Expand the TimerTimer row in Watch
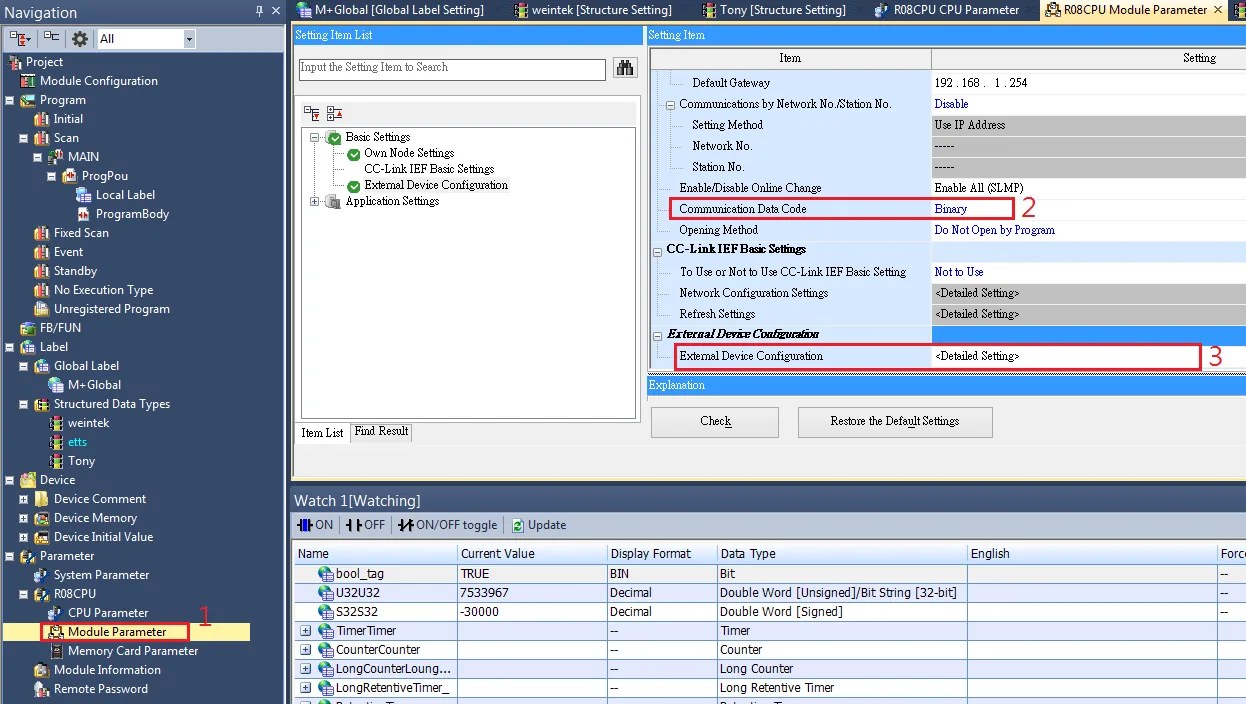 (x=305, y=631)
